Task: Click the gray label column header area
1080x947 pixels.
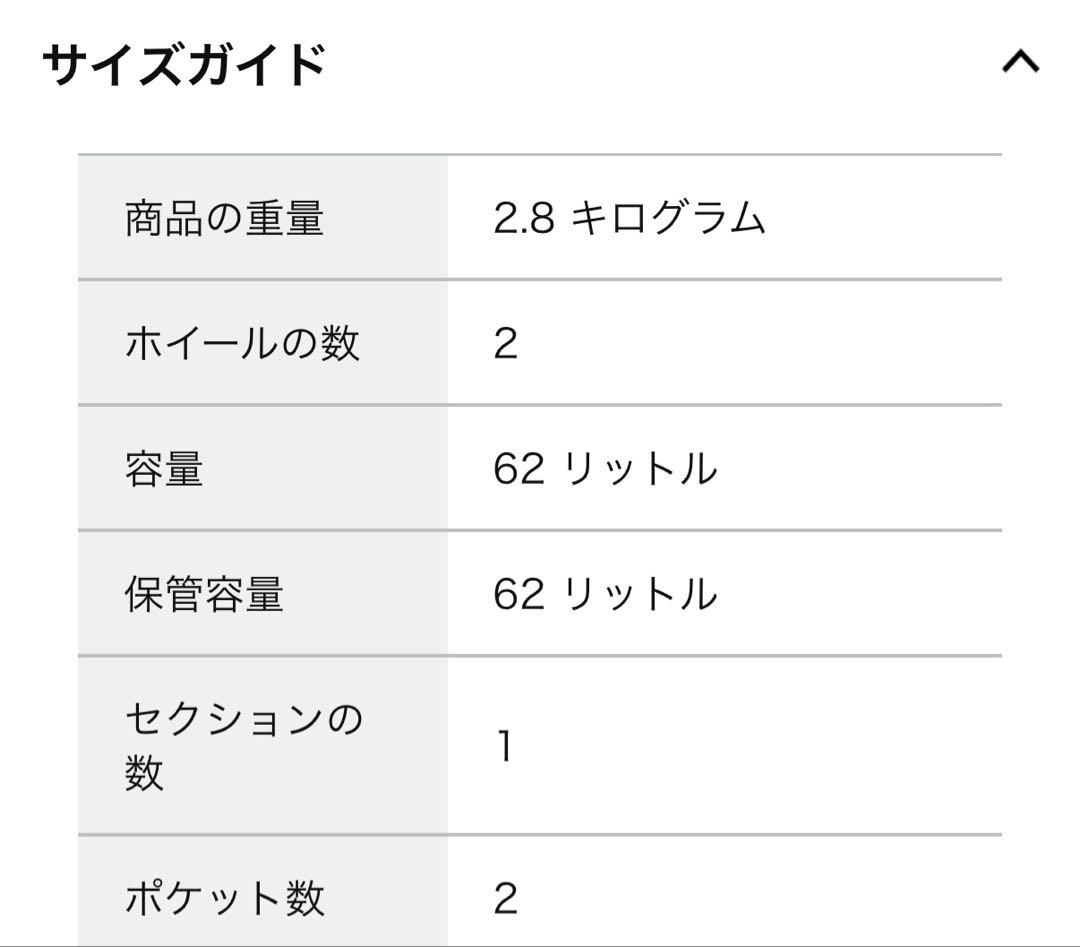Action: (x=260, y=160)
